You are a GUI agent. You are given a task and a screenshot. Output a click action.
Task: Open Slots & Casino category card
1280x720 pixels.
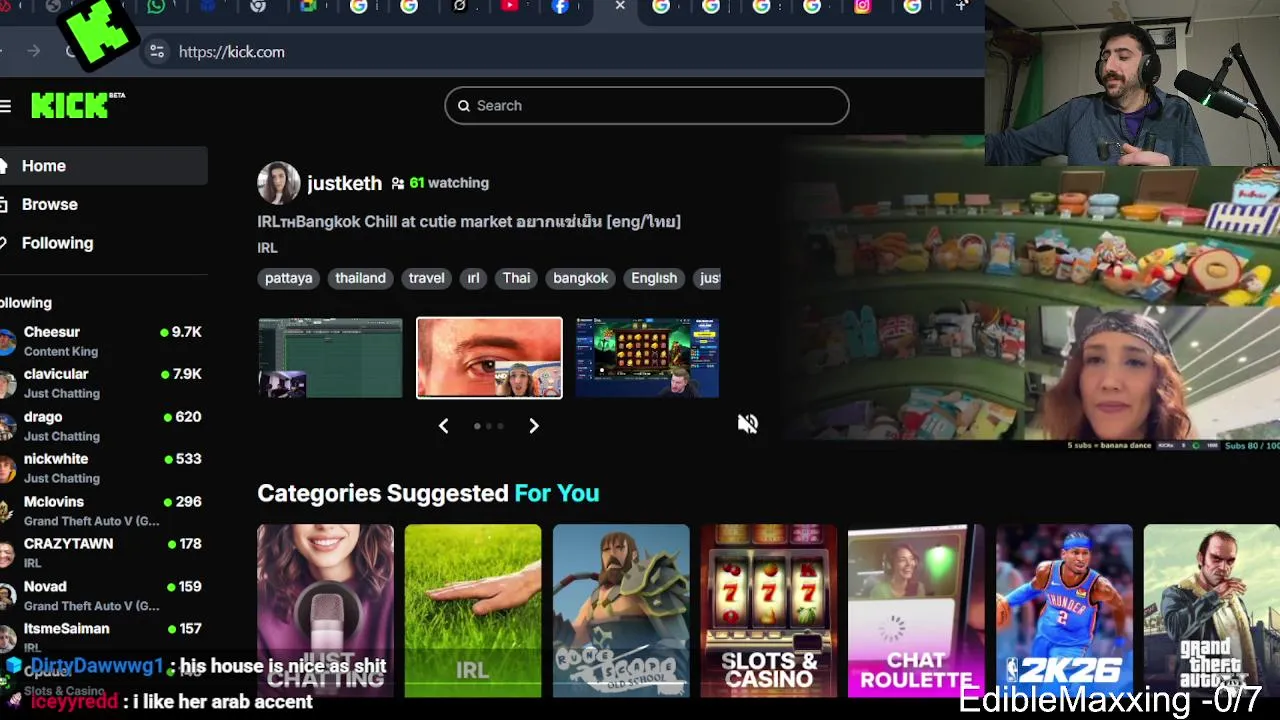click(769, 610)
